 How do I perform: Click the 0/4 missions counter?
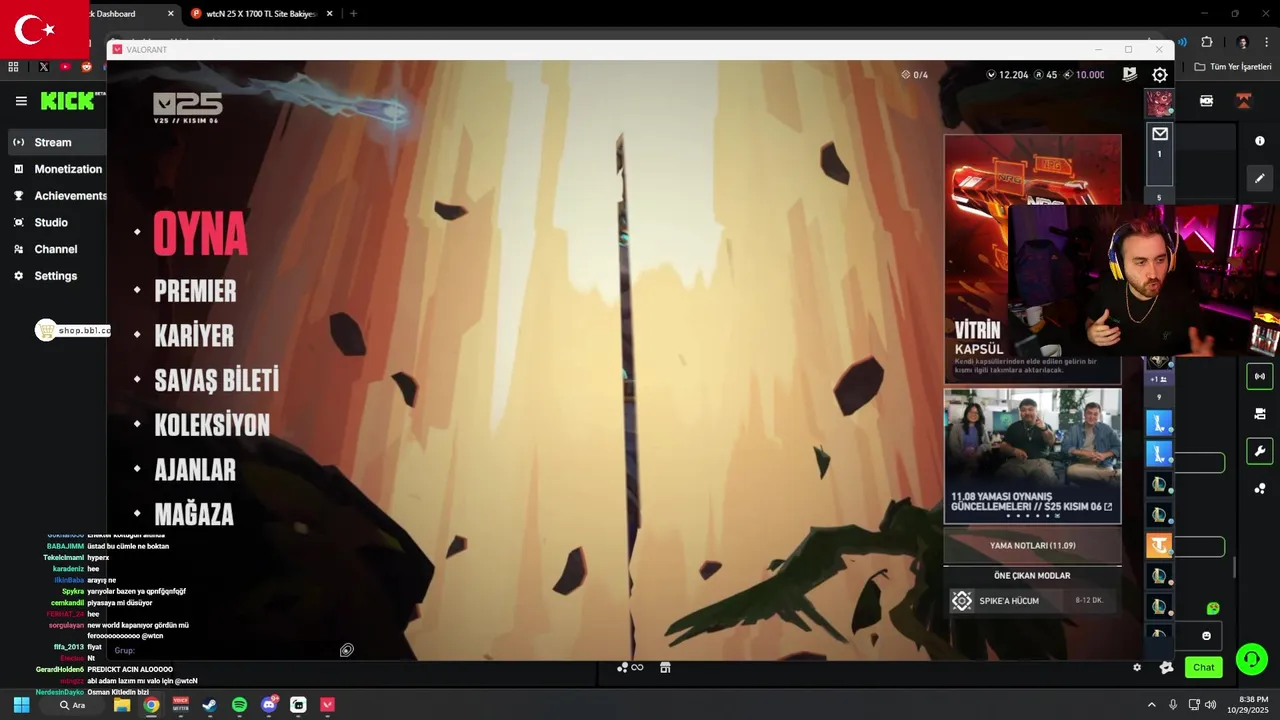click(914, 75)
